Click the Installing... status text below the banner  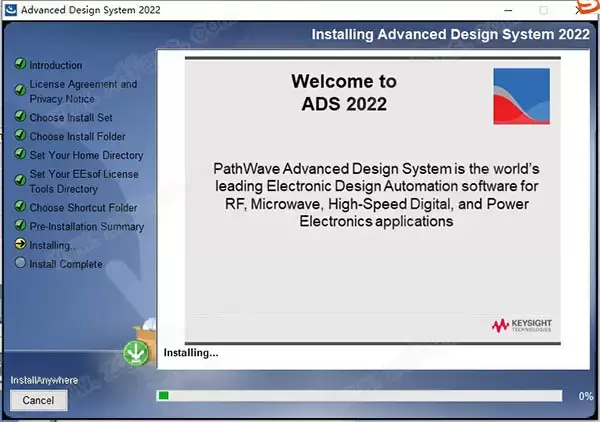pos(191,352)
